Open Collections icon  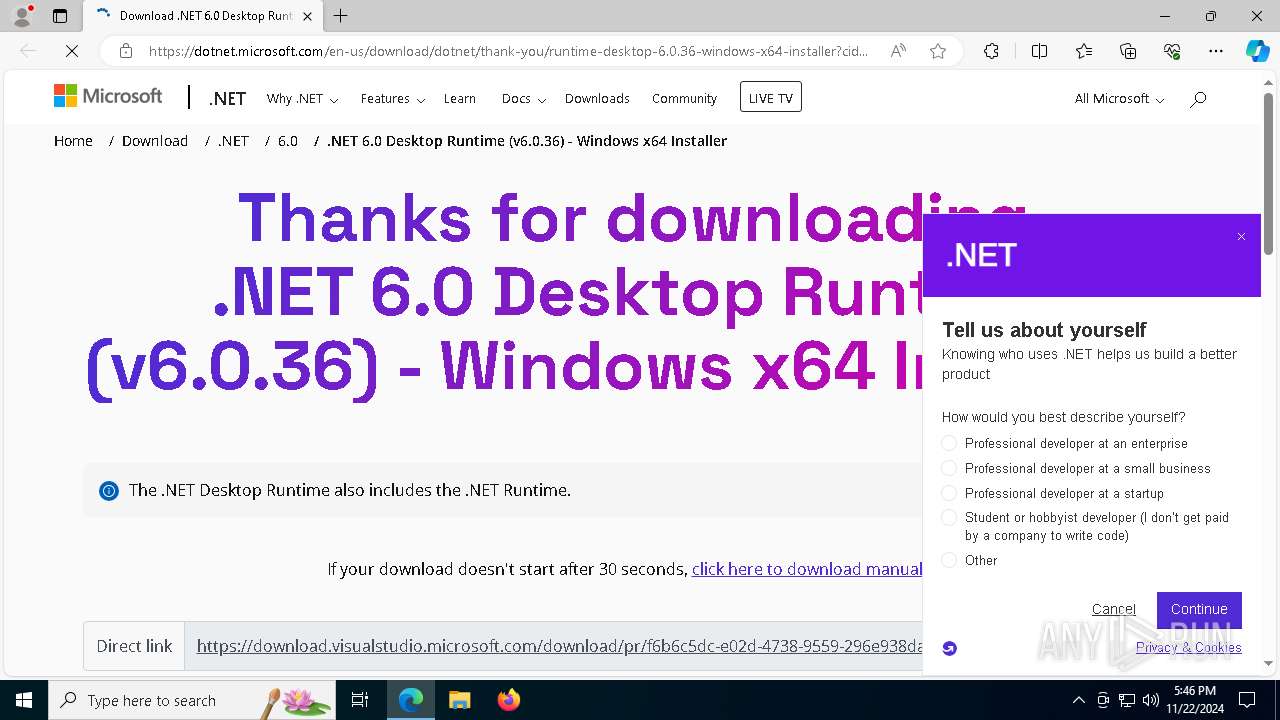[1128, 51]
